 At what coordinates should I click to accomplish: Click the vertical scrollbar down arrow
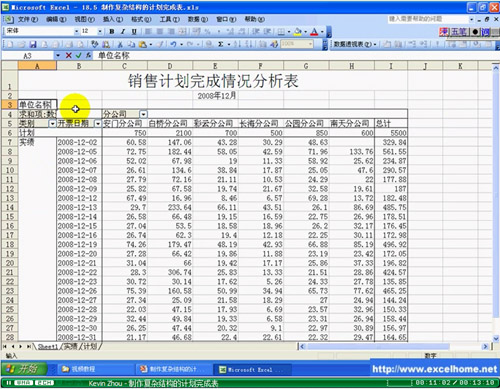click(496, 339)
